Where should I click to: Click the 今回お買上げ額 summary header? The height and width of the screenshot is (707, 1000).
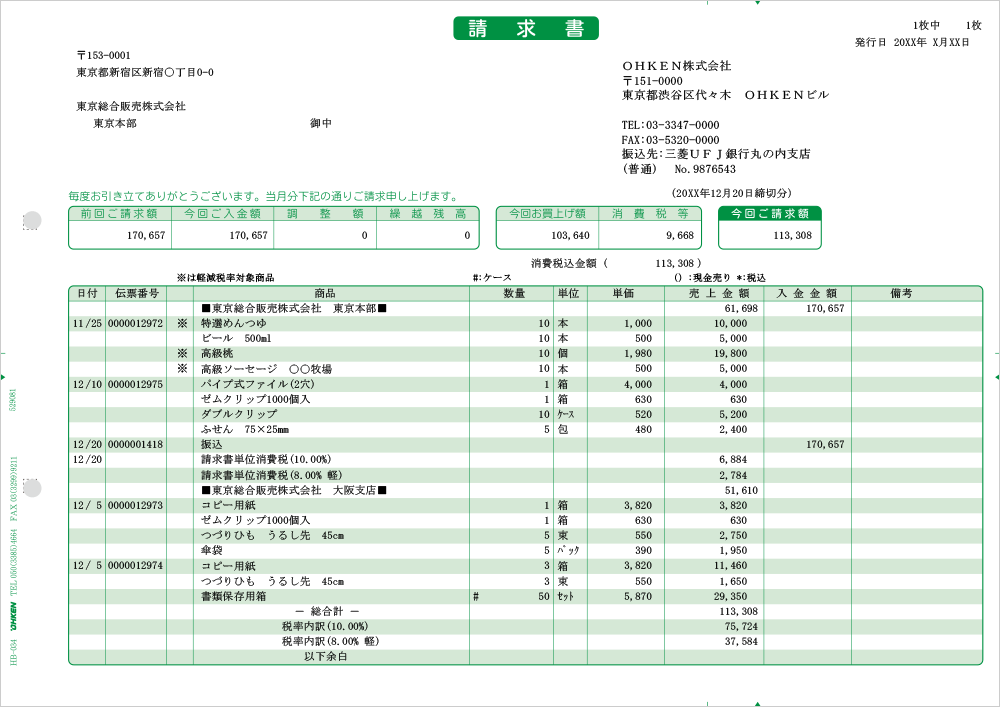pos(547,214)
